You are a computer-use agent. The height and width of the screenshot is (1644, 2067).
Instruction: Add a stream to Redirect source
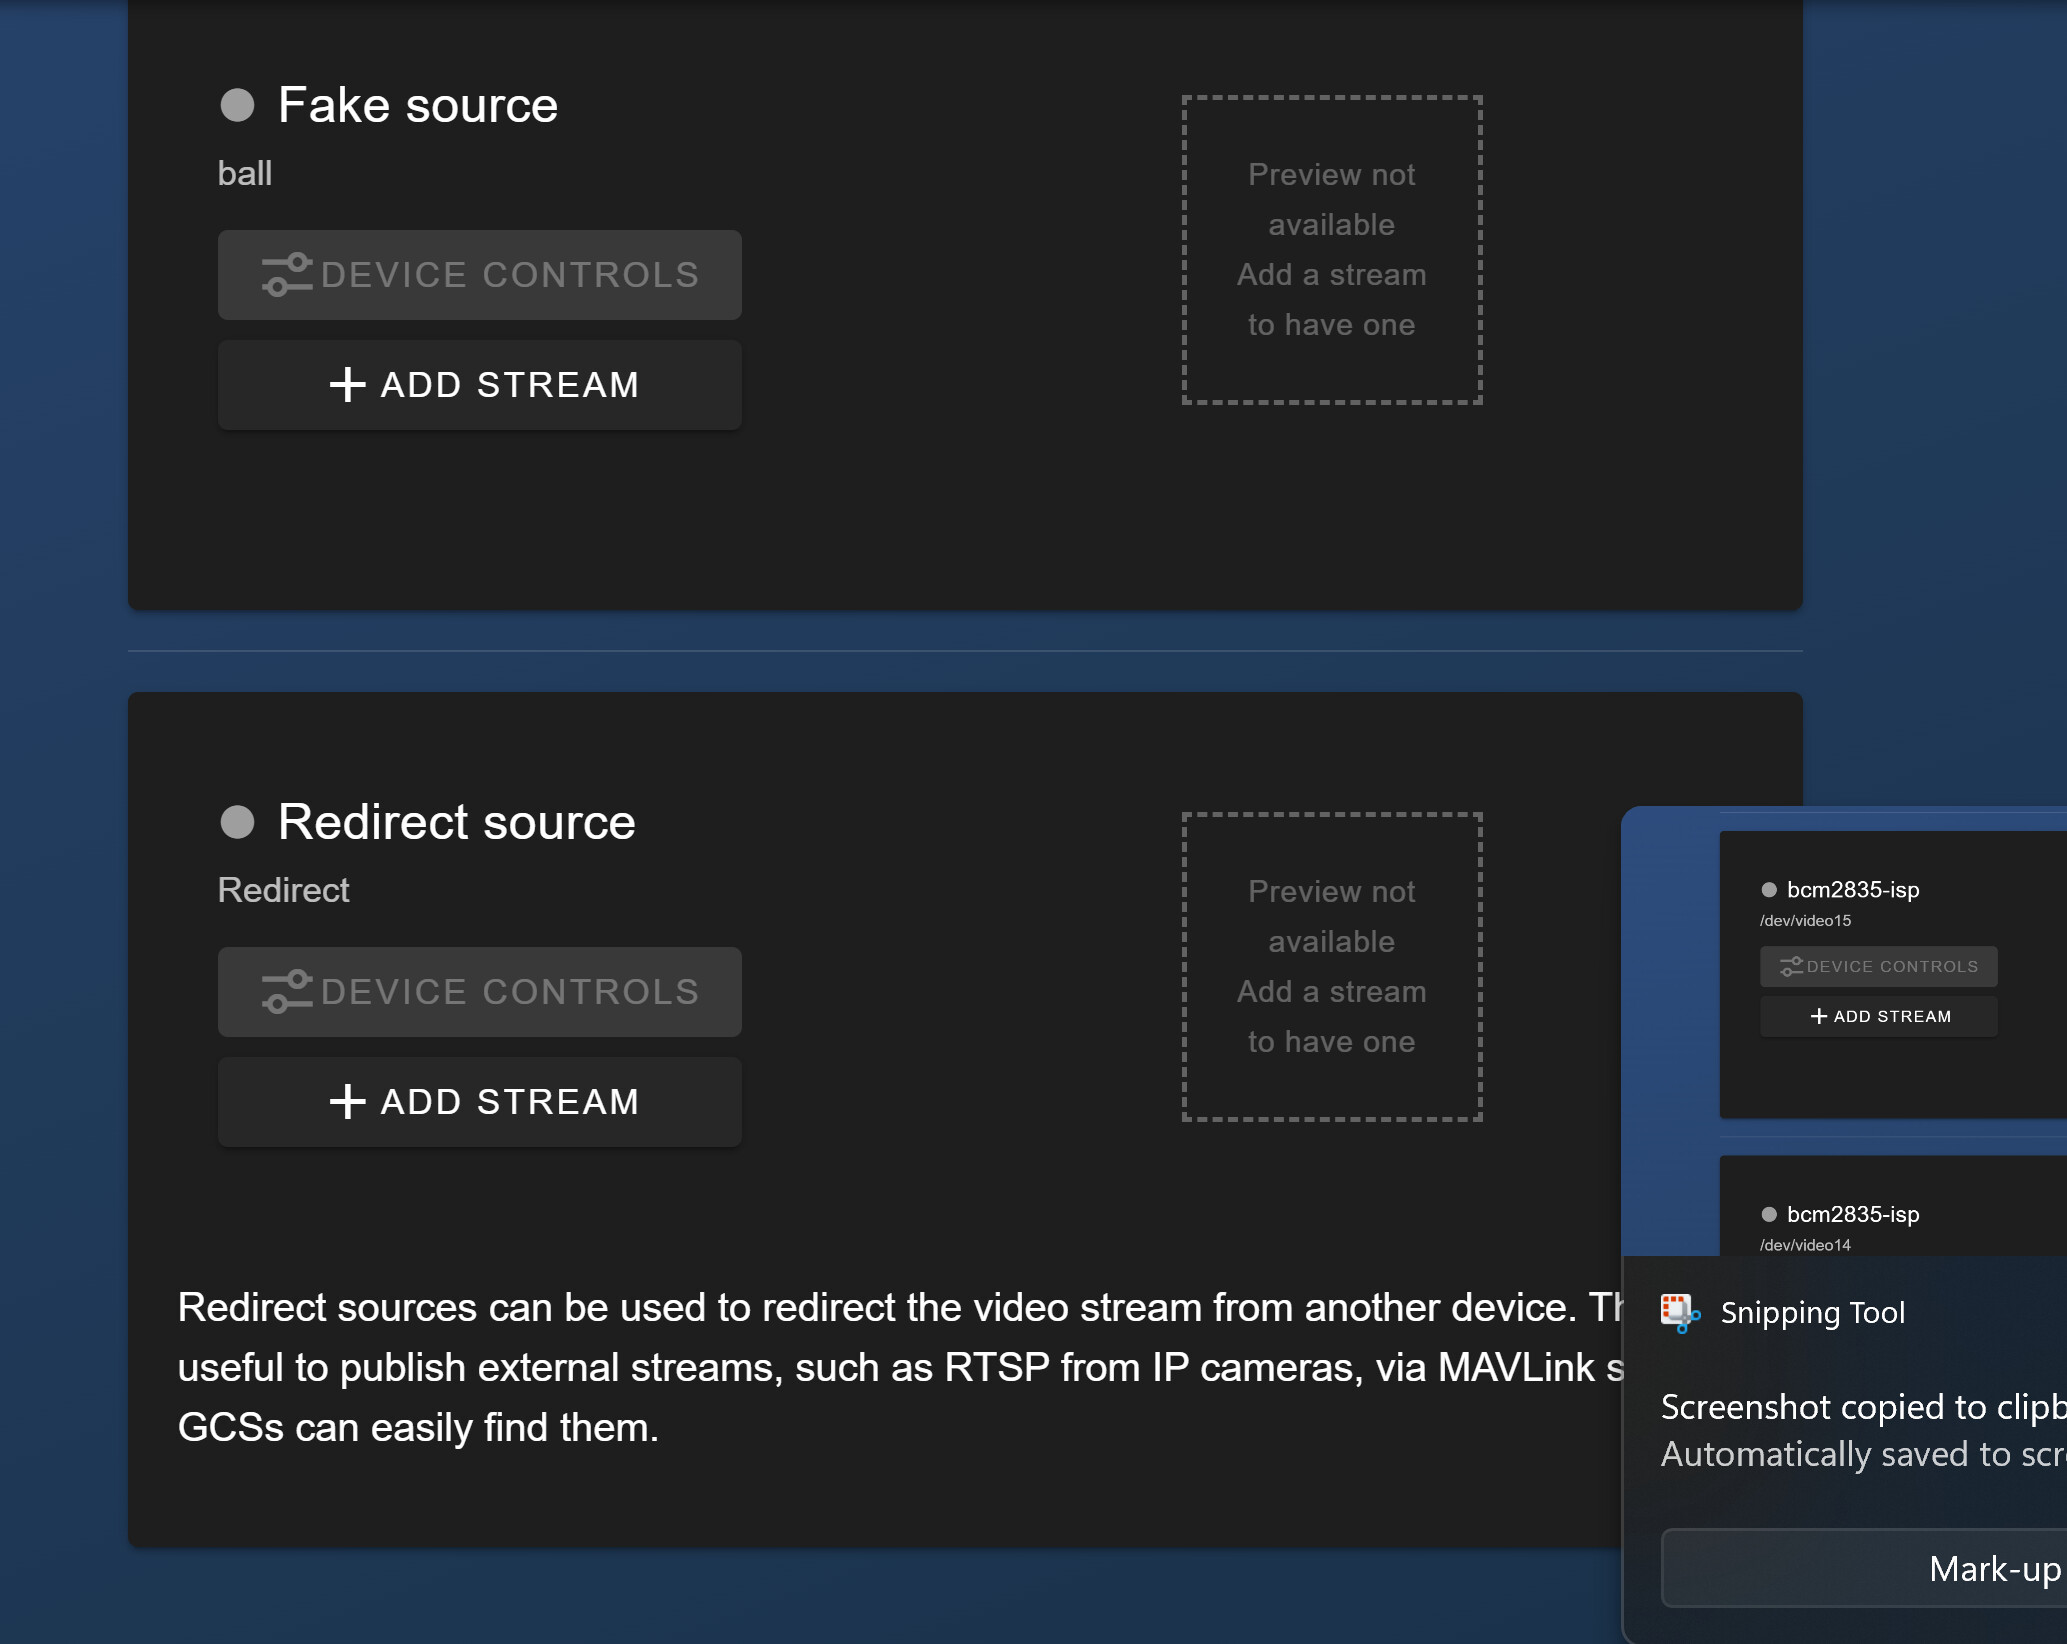[479, 1102]
